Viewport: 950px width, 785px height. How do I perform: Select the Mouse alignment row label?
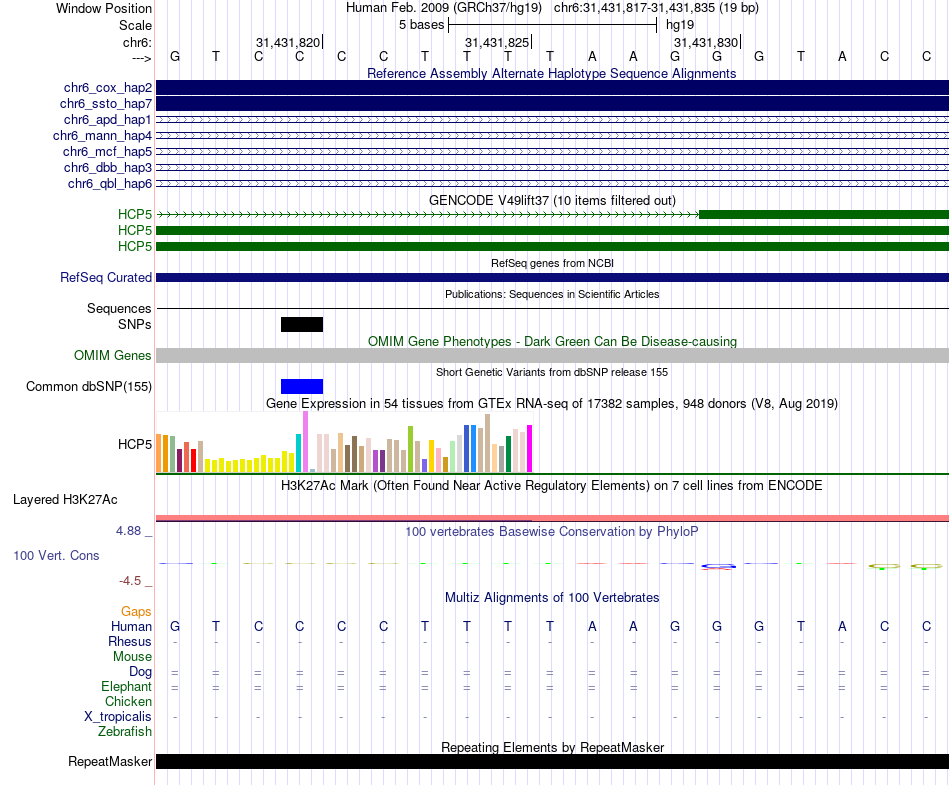pyautogui.click(x=133, y=657)
